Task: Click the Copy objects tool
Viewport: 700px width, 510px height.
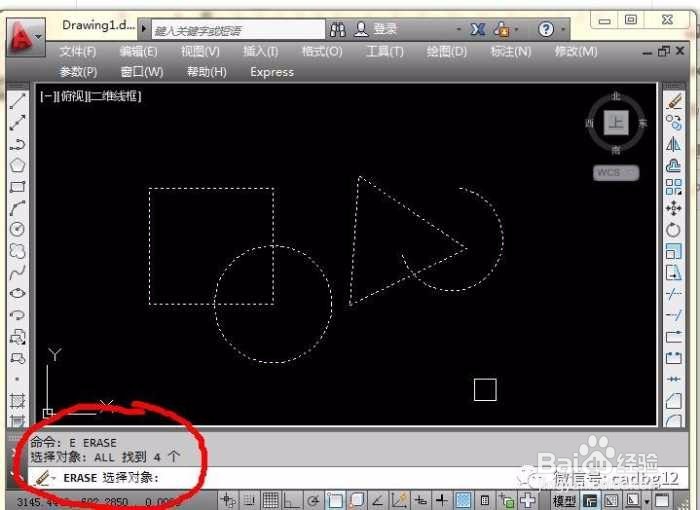Action: (674, 122)
